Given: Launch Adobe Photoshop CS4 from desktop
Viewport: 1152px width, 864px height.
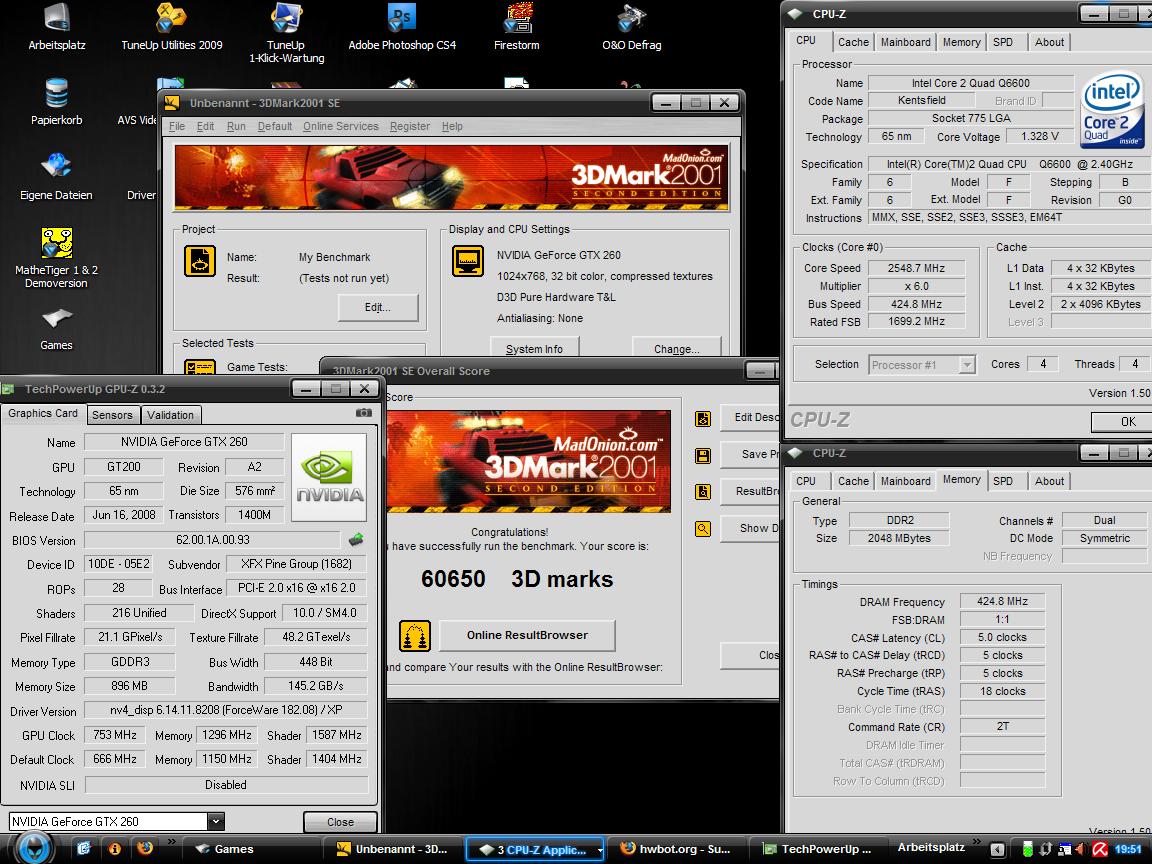Looking at the screenshot, I should click(401, 26).
